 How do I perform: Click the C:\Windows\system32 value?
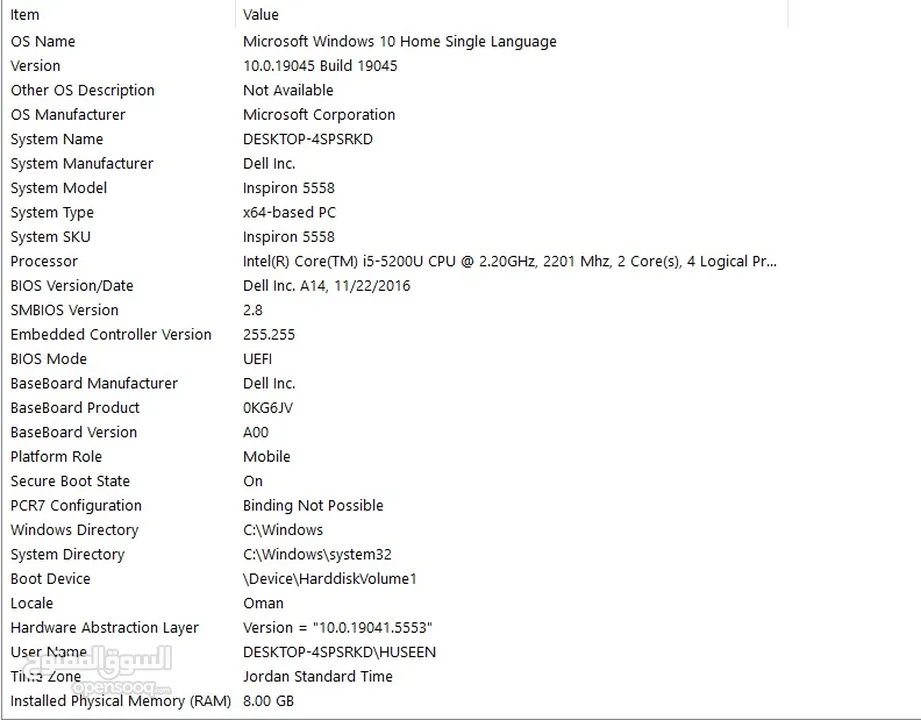click(317, 554)
